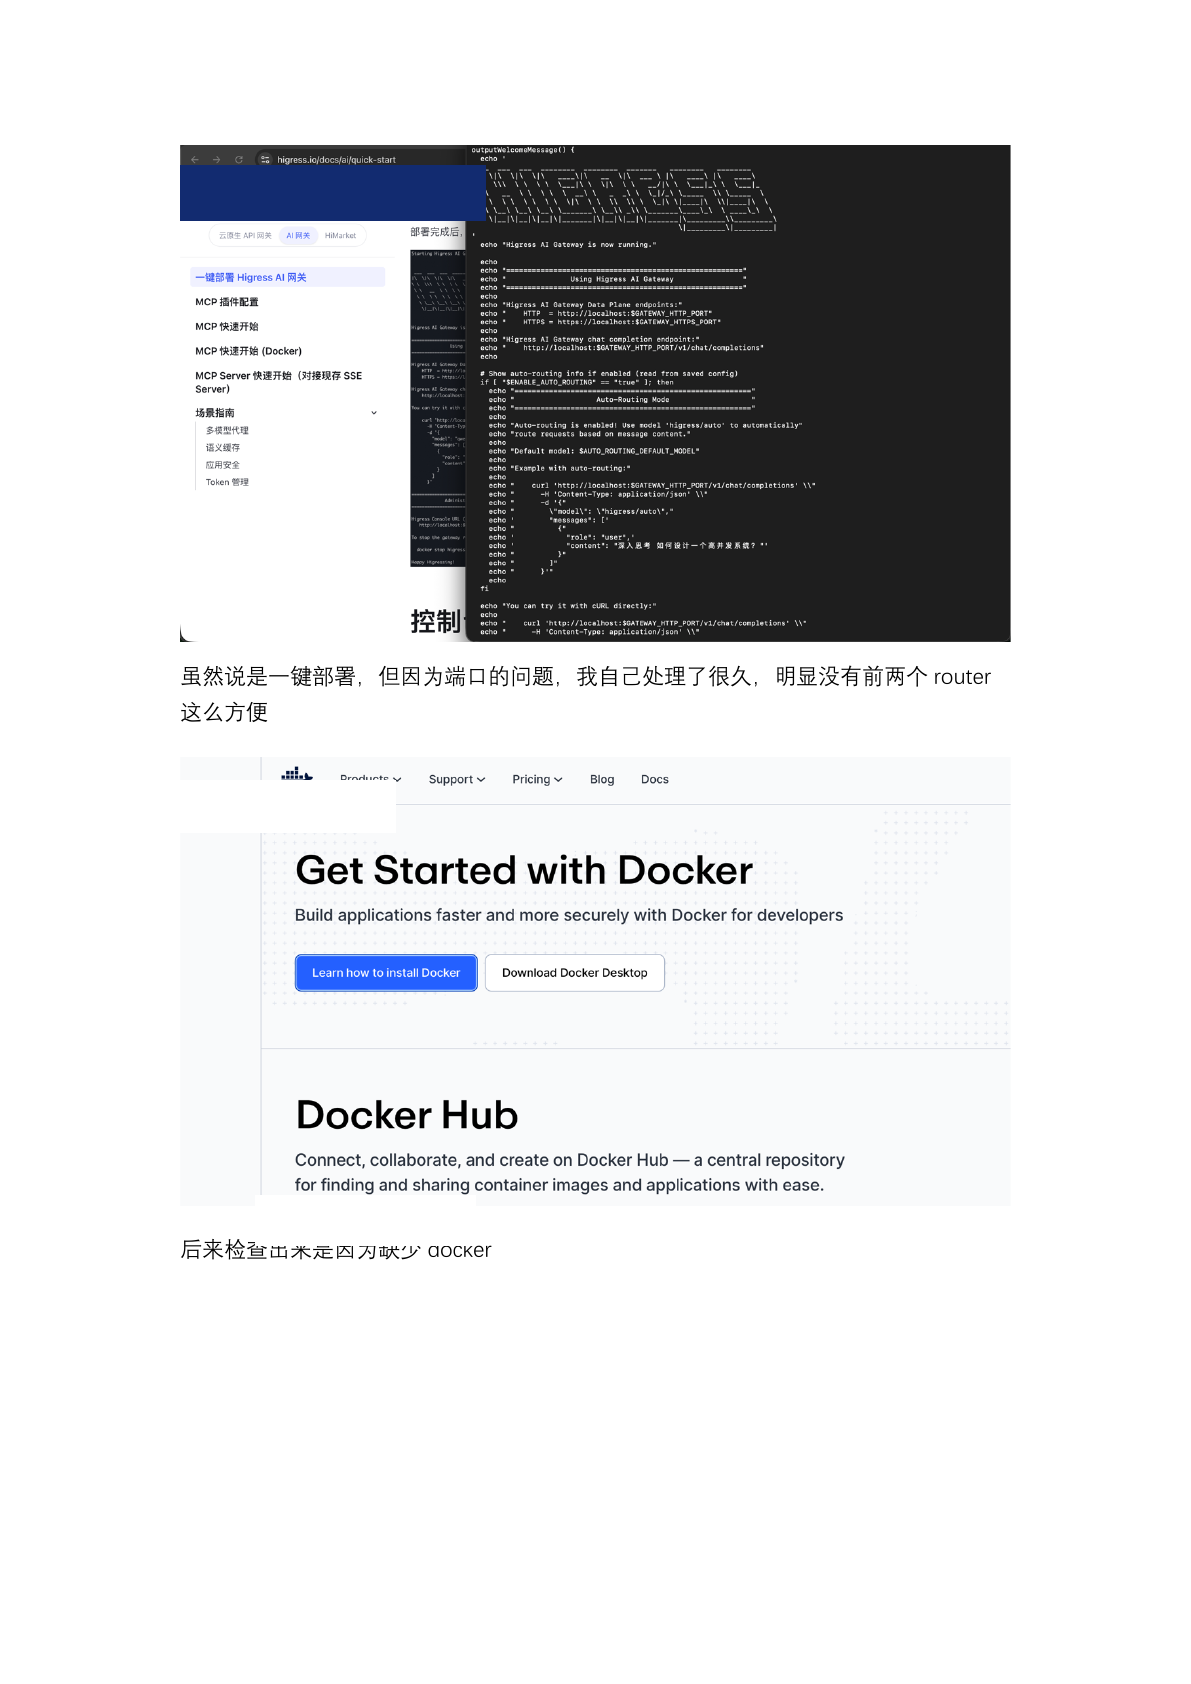Image resolution: width=1191 pixels, height=1684 pixels.
Task: Click Download Docker Desktop button
Action: coord(575,973)
